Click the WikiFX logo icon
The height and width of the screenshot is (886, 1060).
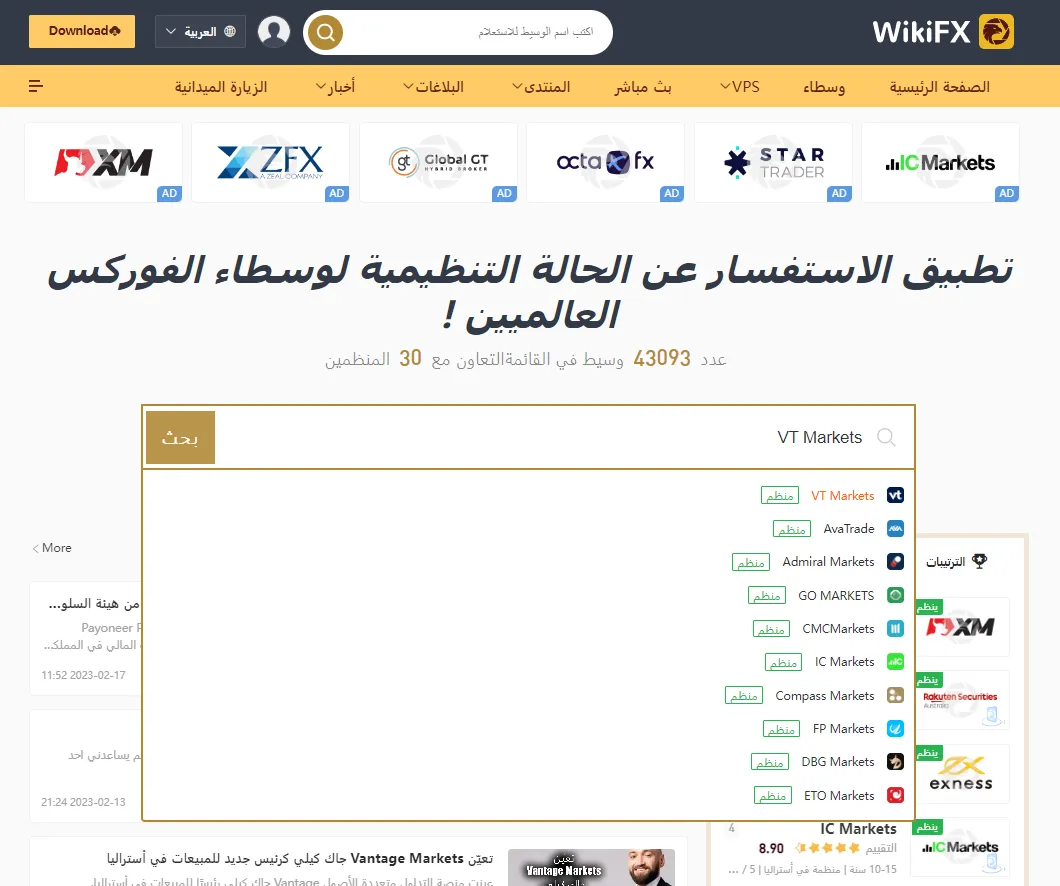[x=996, y=32]
